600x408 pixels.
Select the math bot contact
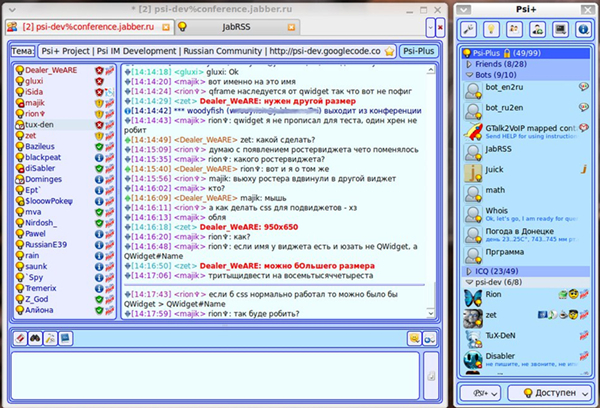(x=526, y=193)
